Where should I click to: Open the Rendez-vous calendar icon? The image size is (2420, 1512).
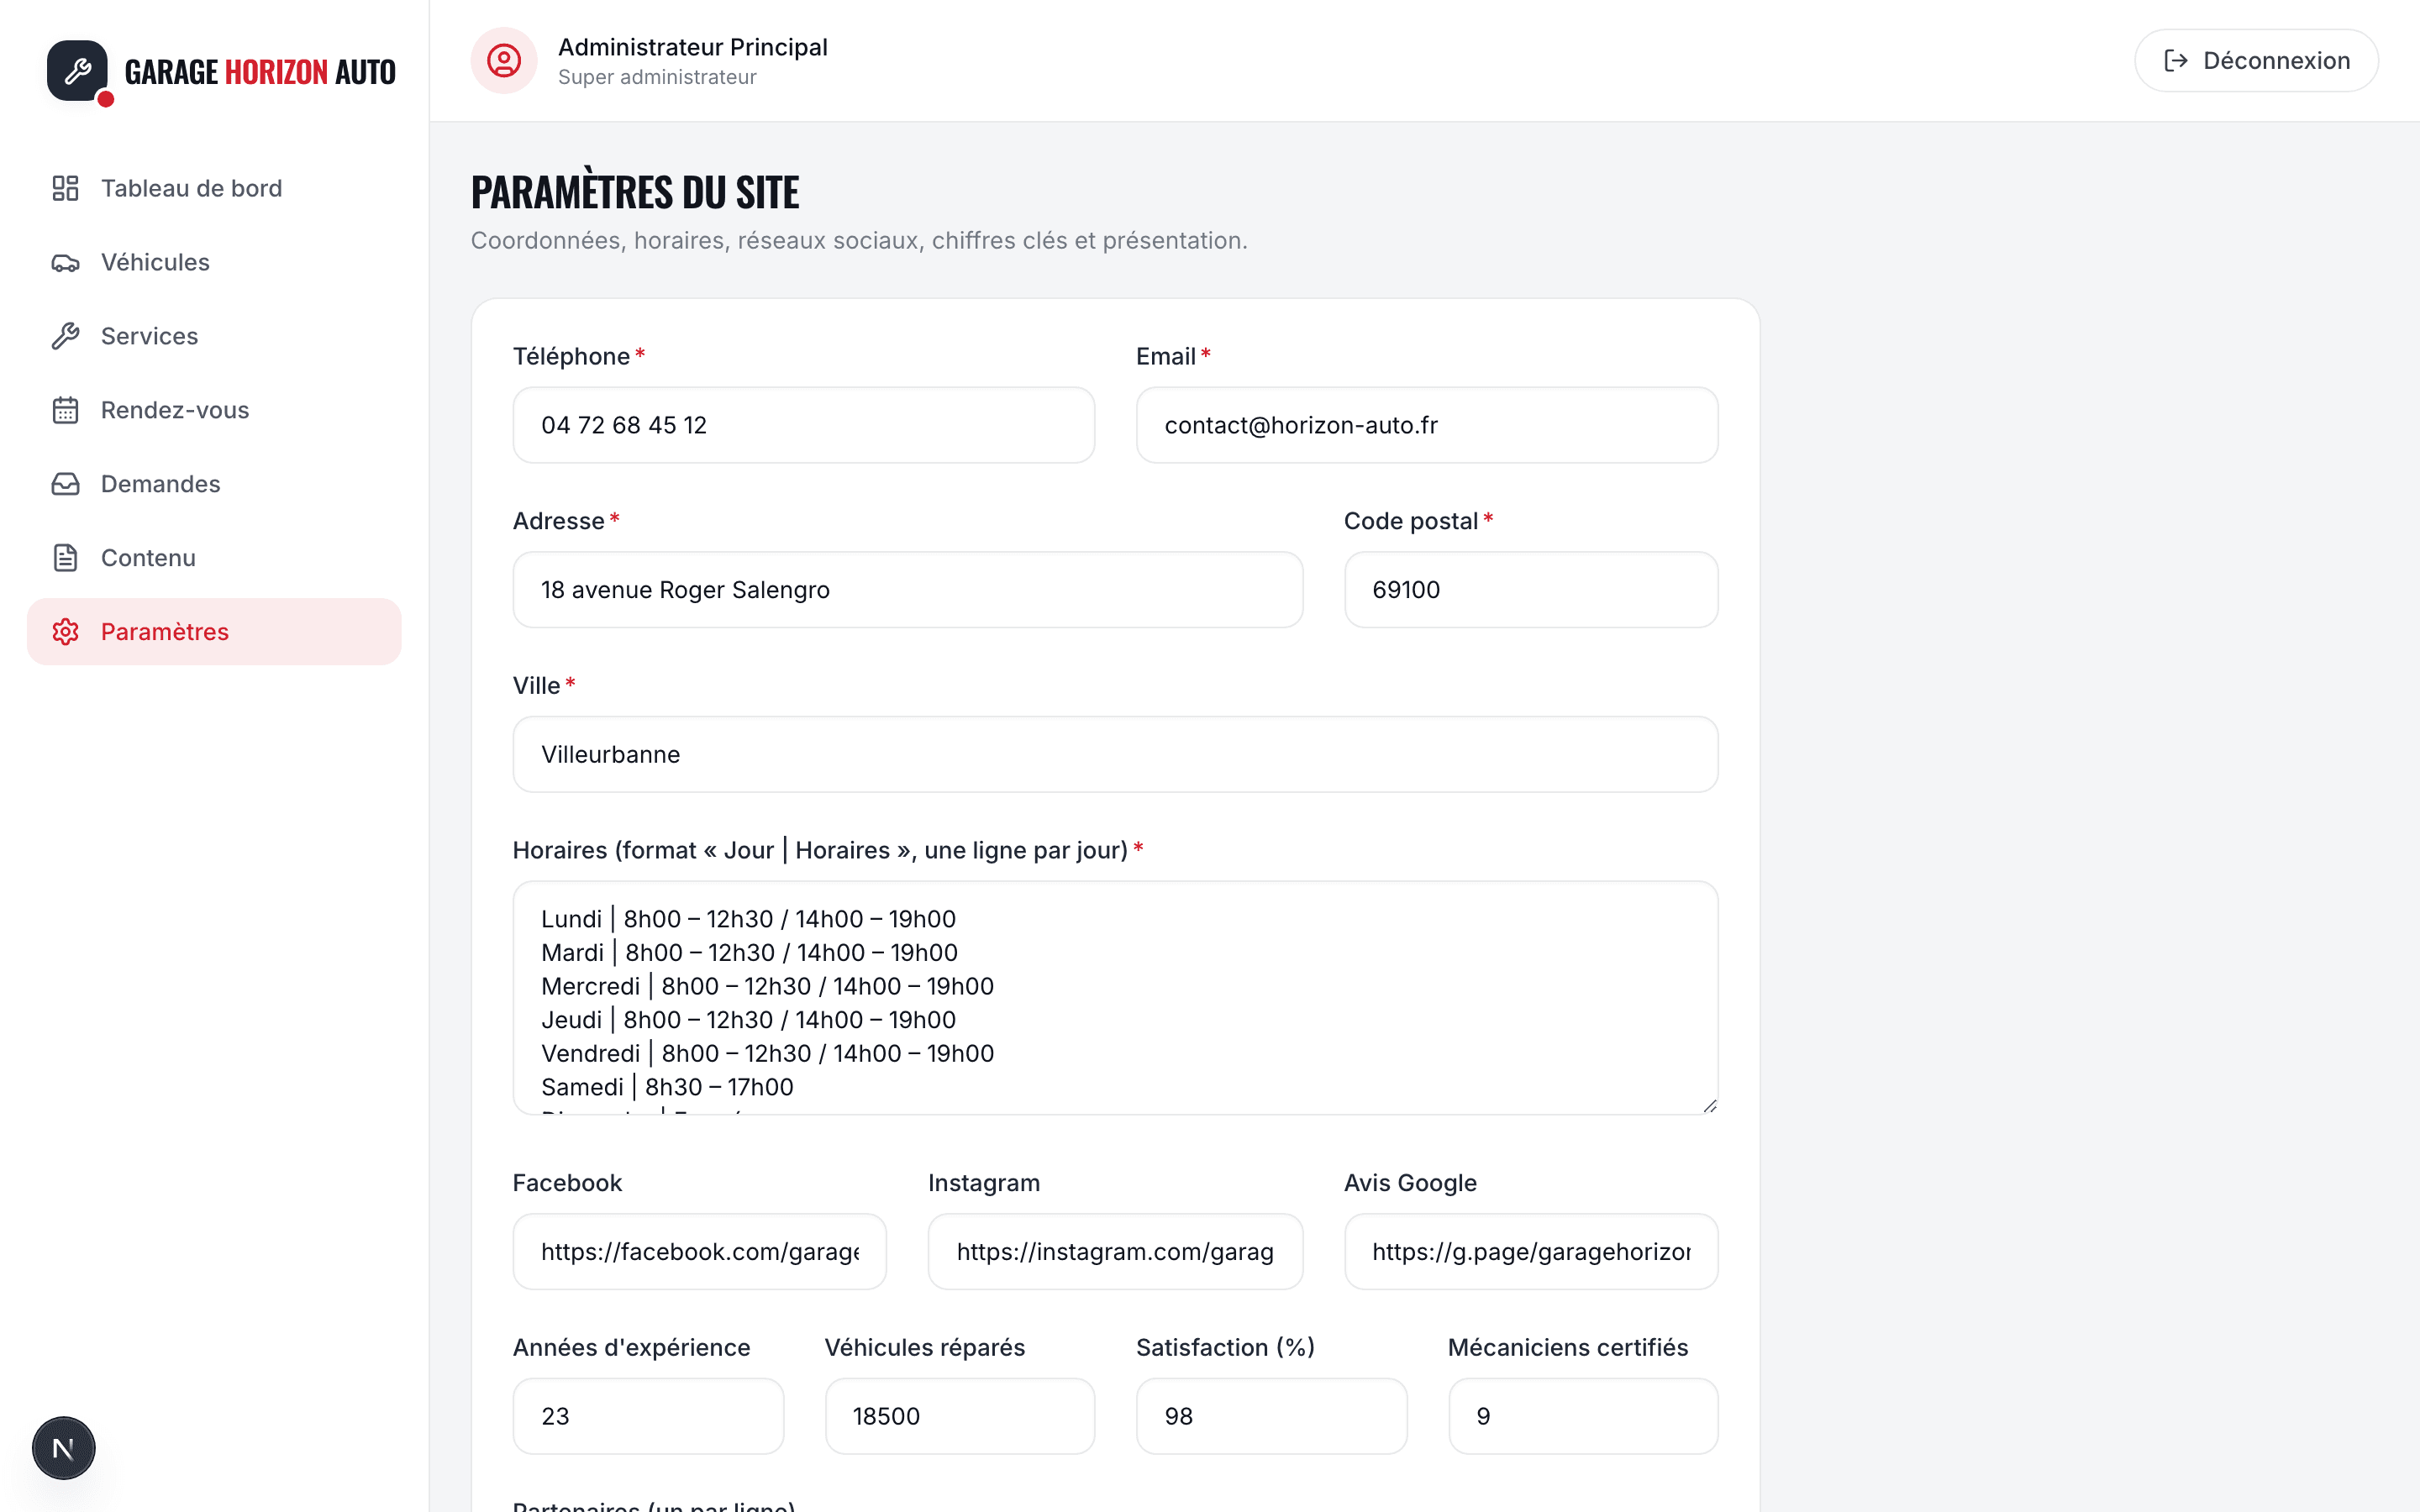tap(65, 410)
